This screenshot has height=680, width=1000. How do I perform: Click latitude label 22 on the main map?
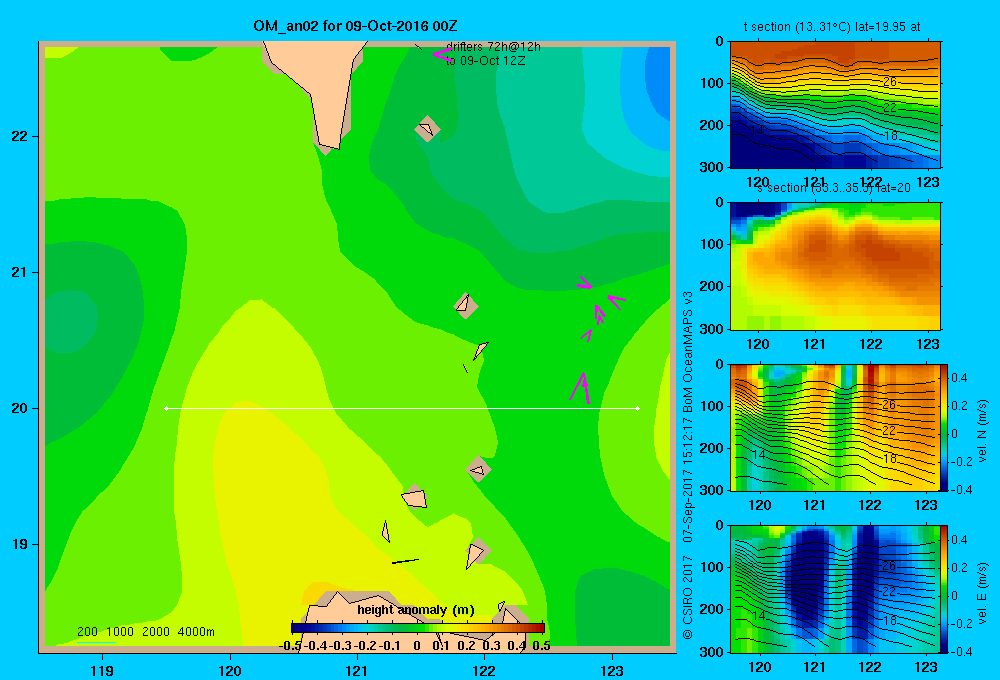pos(20,136)
